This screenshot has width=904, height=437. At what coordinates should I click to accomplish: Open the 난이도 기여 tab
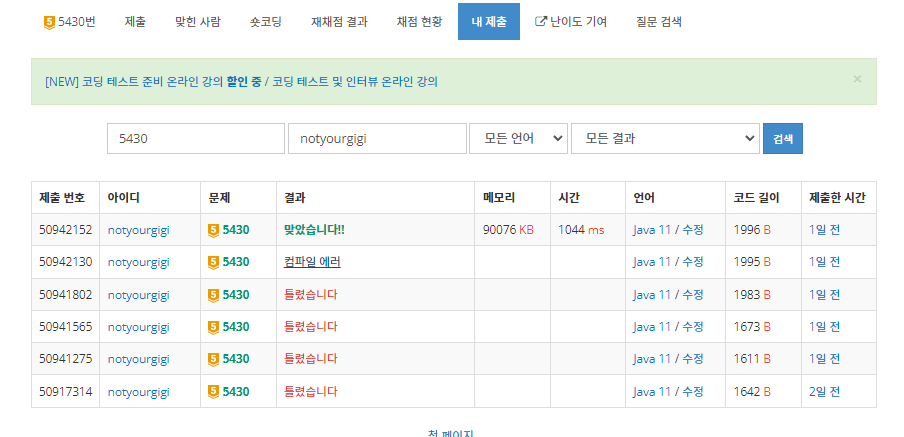[x=571, y=22]
